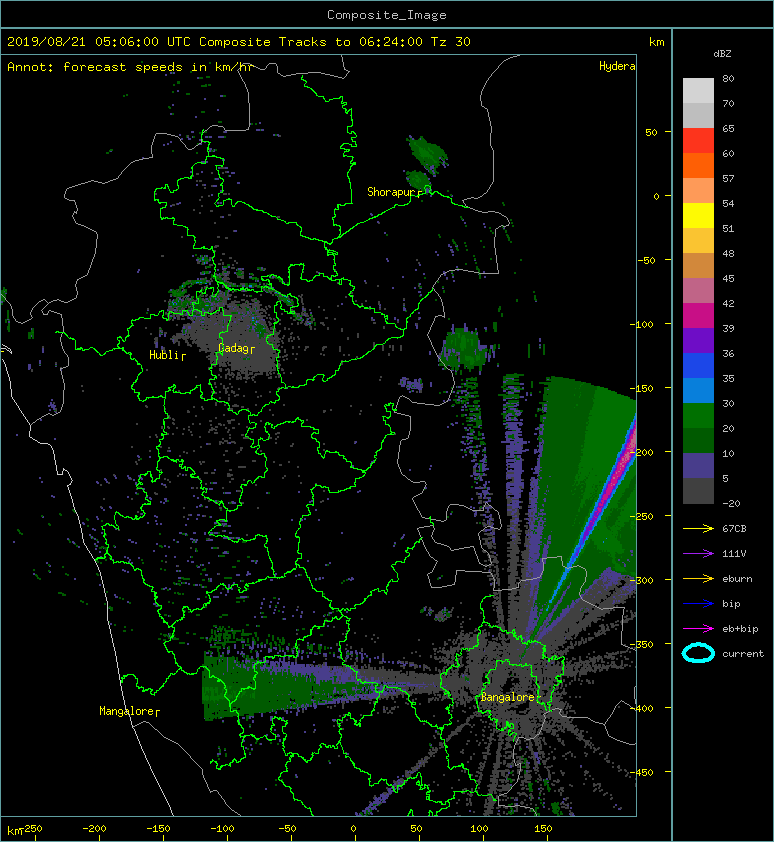Click the 80 value on the dBZ scale

(728, 78)
